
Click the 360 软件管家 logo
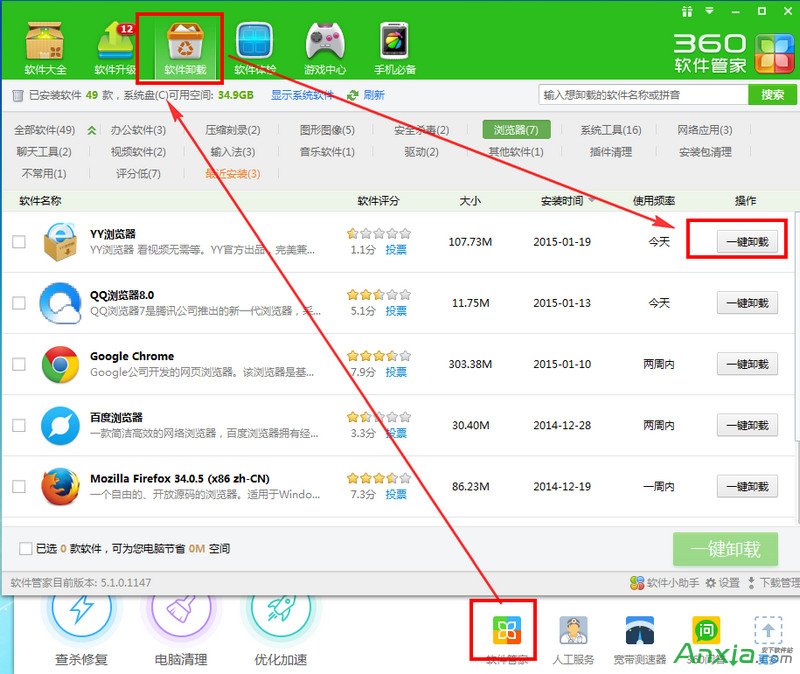point(733,53)
